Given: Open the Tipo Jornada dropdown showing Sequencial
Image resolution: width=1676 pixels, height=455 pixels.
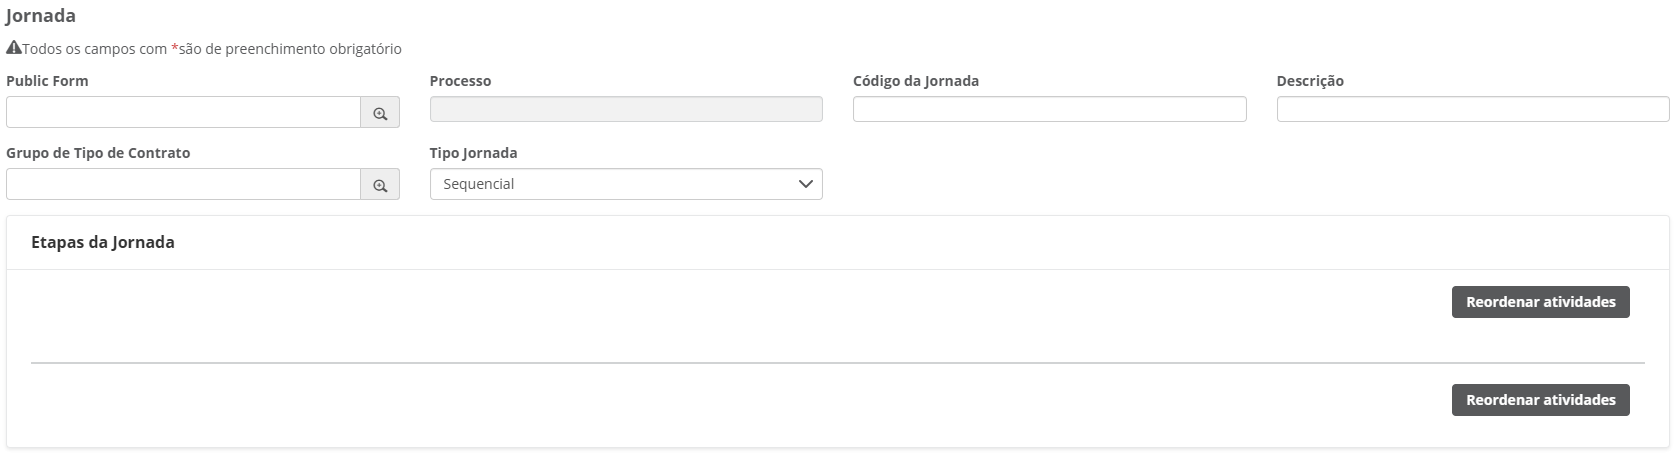Looking at the screenshot, I should [x=626, y=184].
